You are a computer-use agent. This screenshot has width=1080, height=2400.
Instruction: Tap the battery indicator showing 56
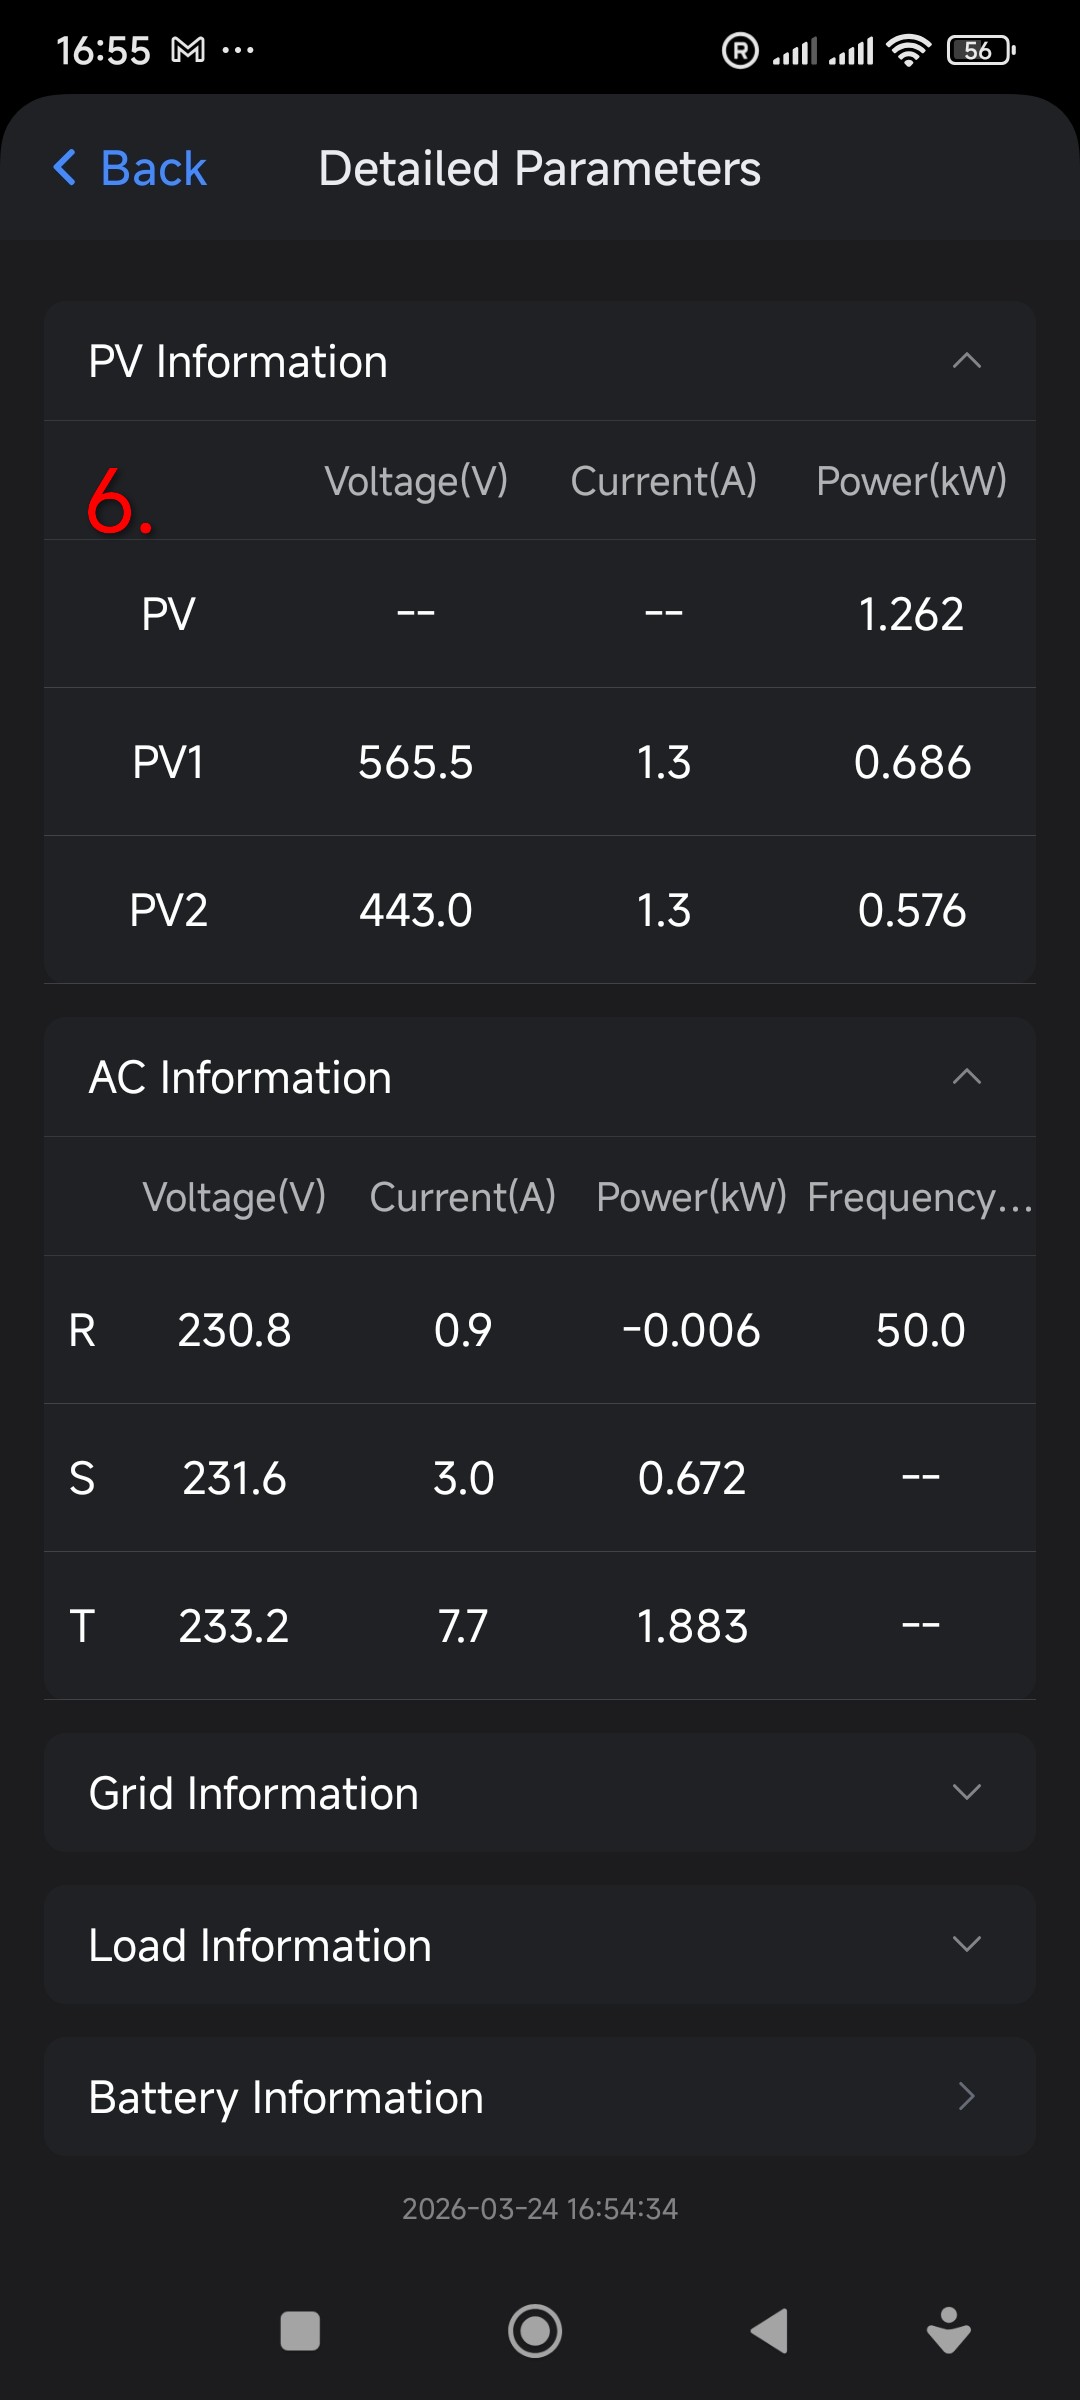click(980, 50)
